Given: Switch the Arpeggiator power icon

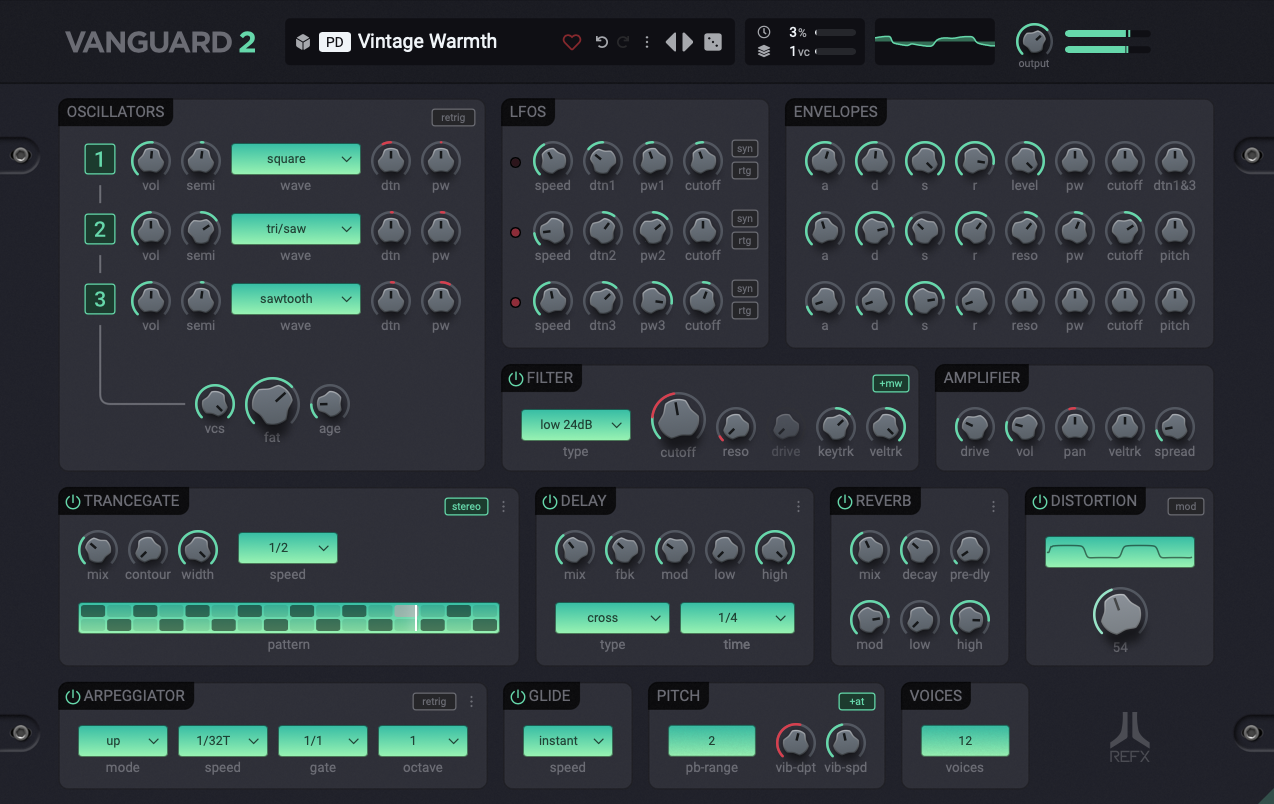Looking at the screenshot, I should [73, 696].
